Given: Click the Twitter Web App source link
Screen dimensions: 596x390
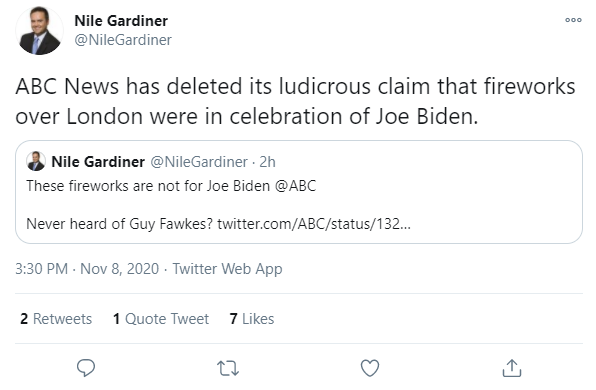Looking at the screenshot, I should [x=227, y=269].
